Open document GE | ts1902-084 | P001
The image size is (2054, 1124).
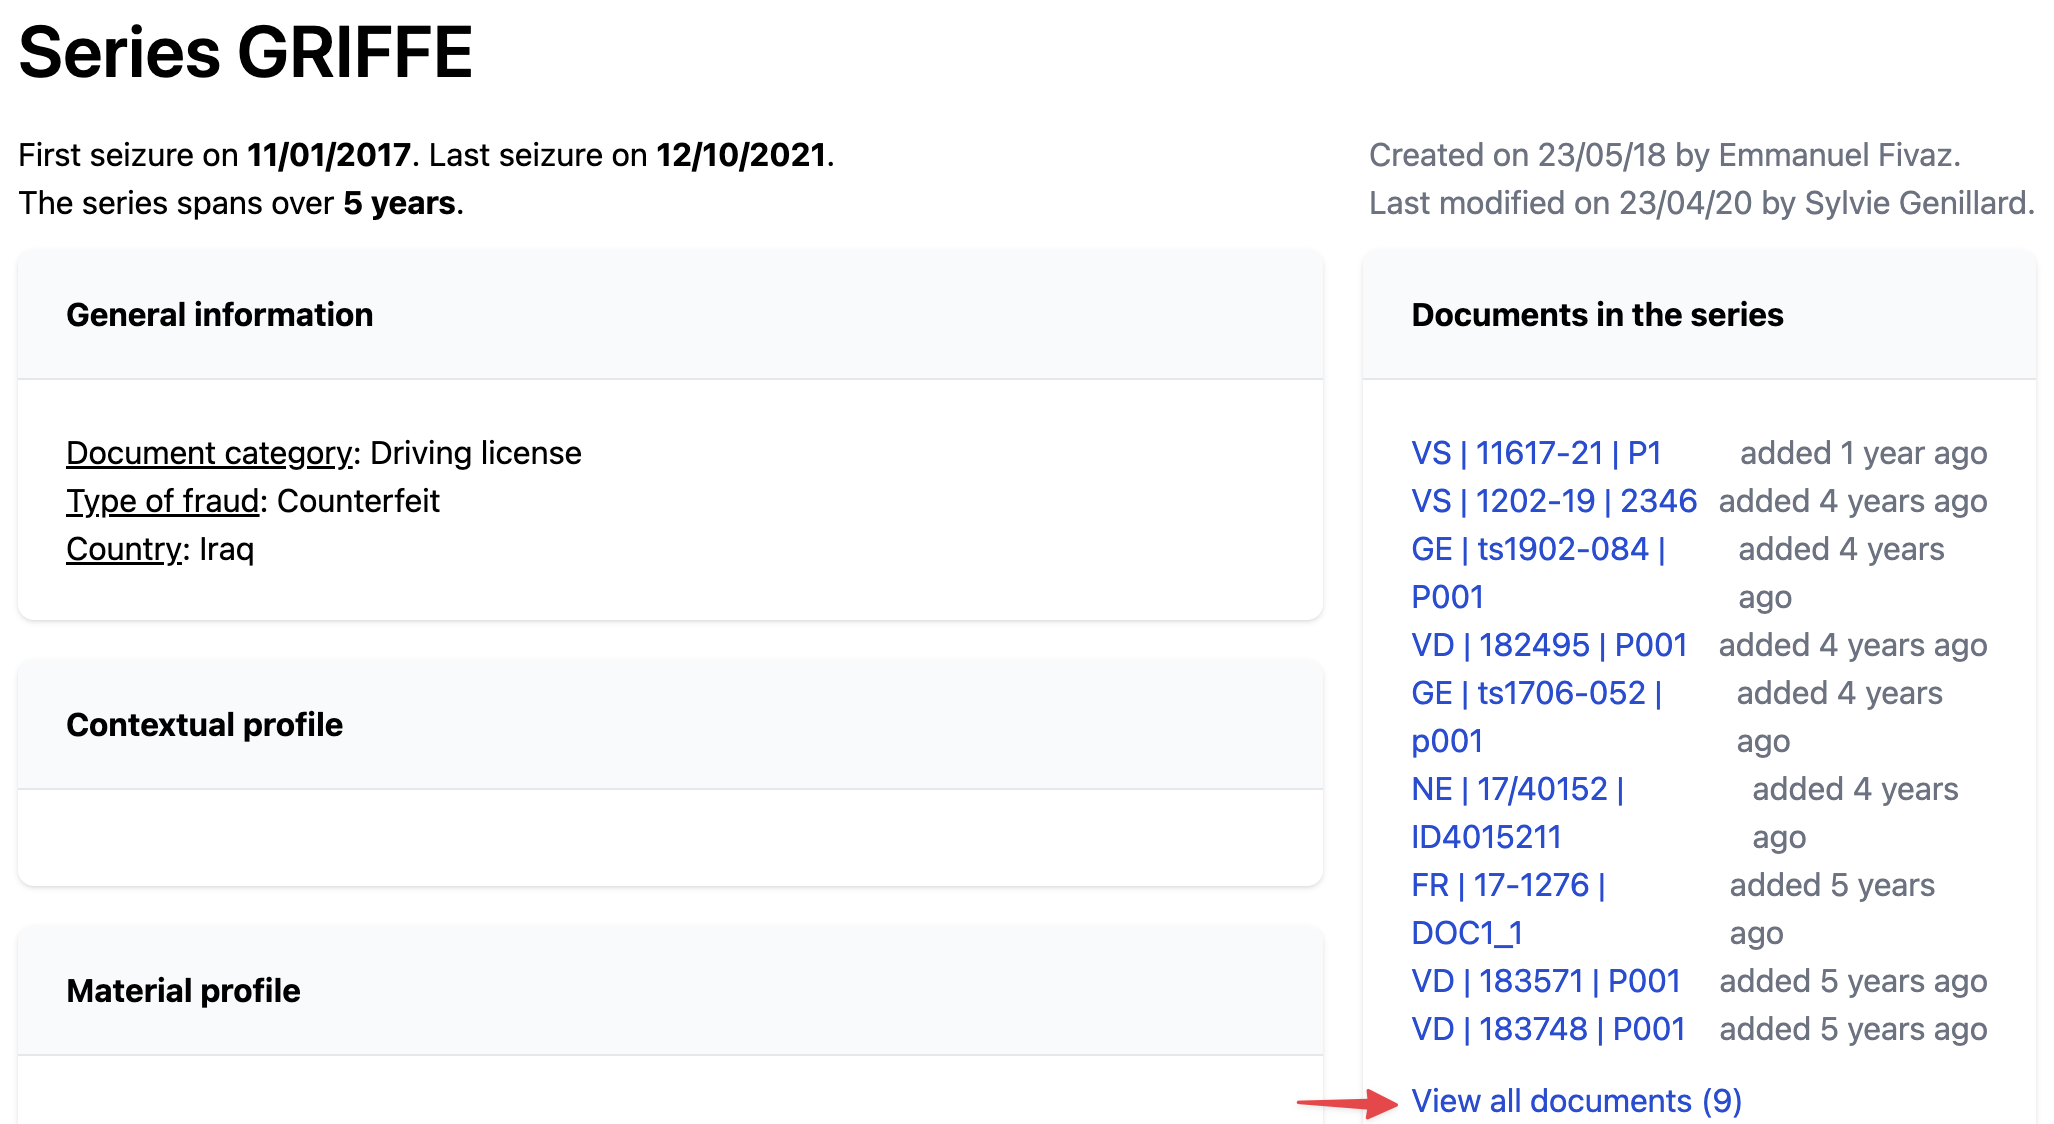tap(1537, 549)
